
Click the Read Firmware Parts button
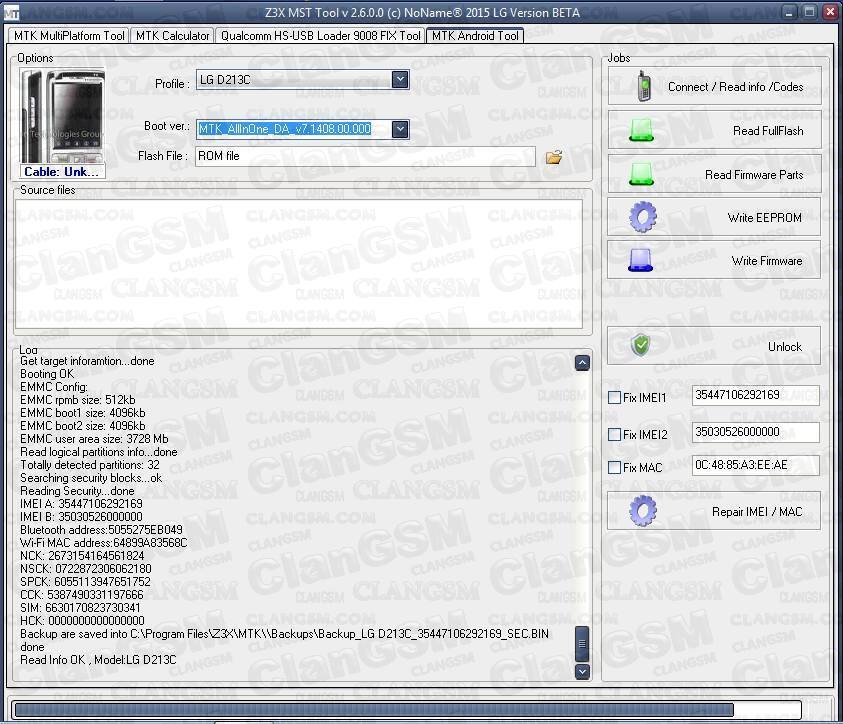(715, 174)
